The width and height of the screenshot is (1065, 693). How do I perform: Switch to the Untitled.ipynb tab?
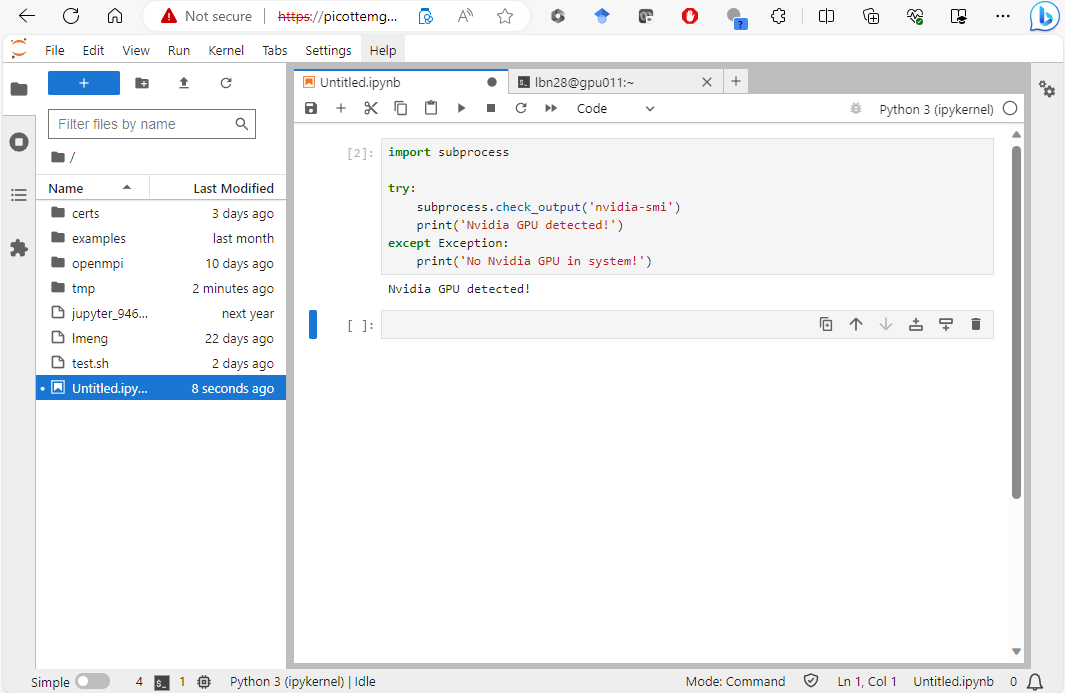(401, 82)
